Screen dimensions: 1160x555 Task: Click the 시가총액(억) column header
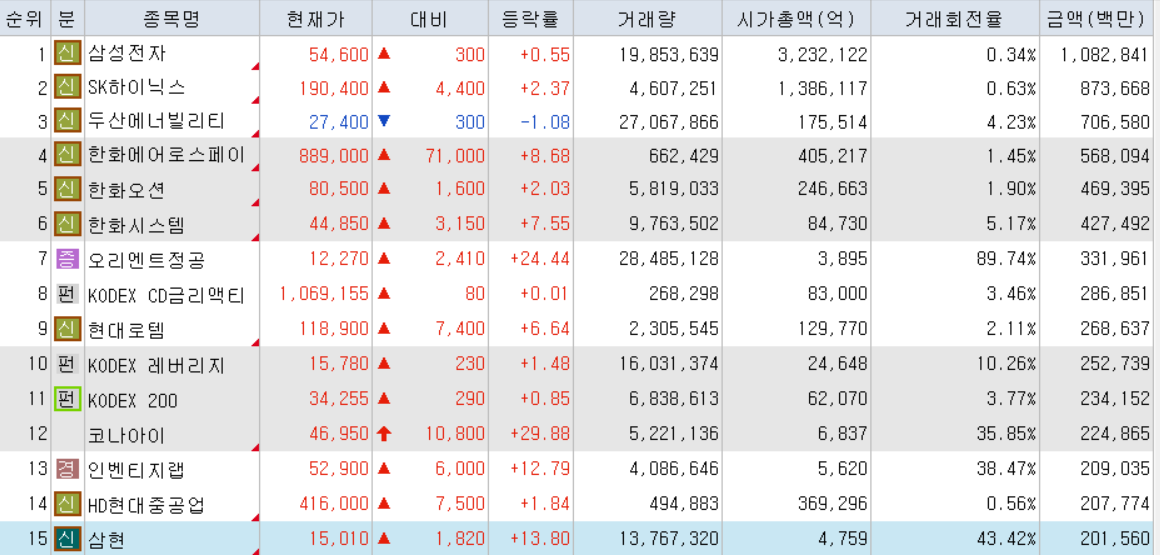(x=797, y=18)
